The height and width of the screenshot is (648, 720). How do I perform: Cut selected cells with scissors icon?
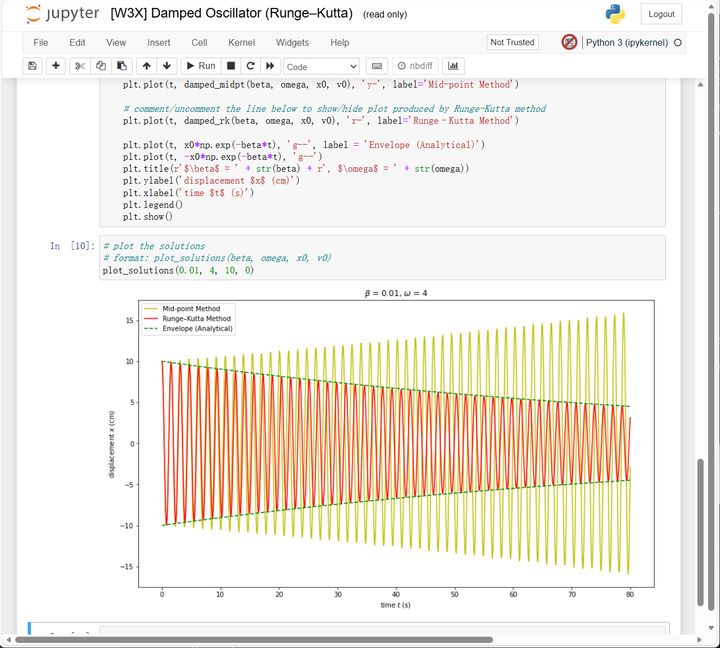tap(81, 66)
